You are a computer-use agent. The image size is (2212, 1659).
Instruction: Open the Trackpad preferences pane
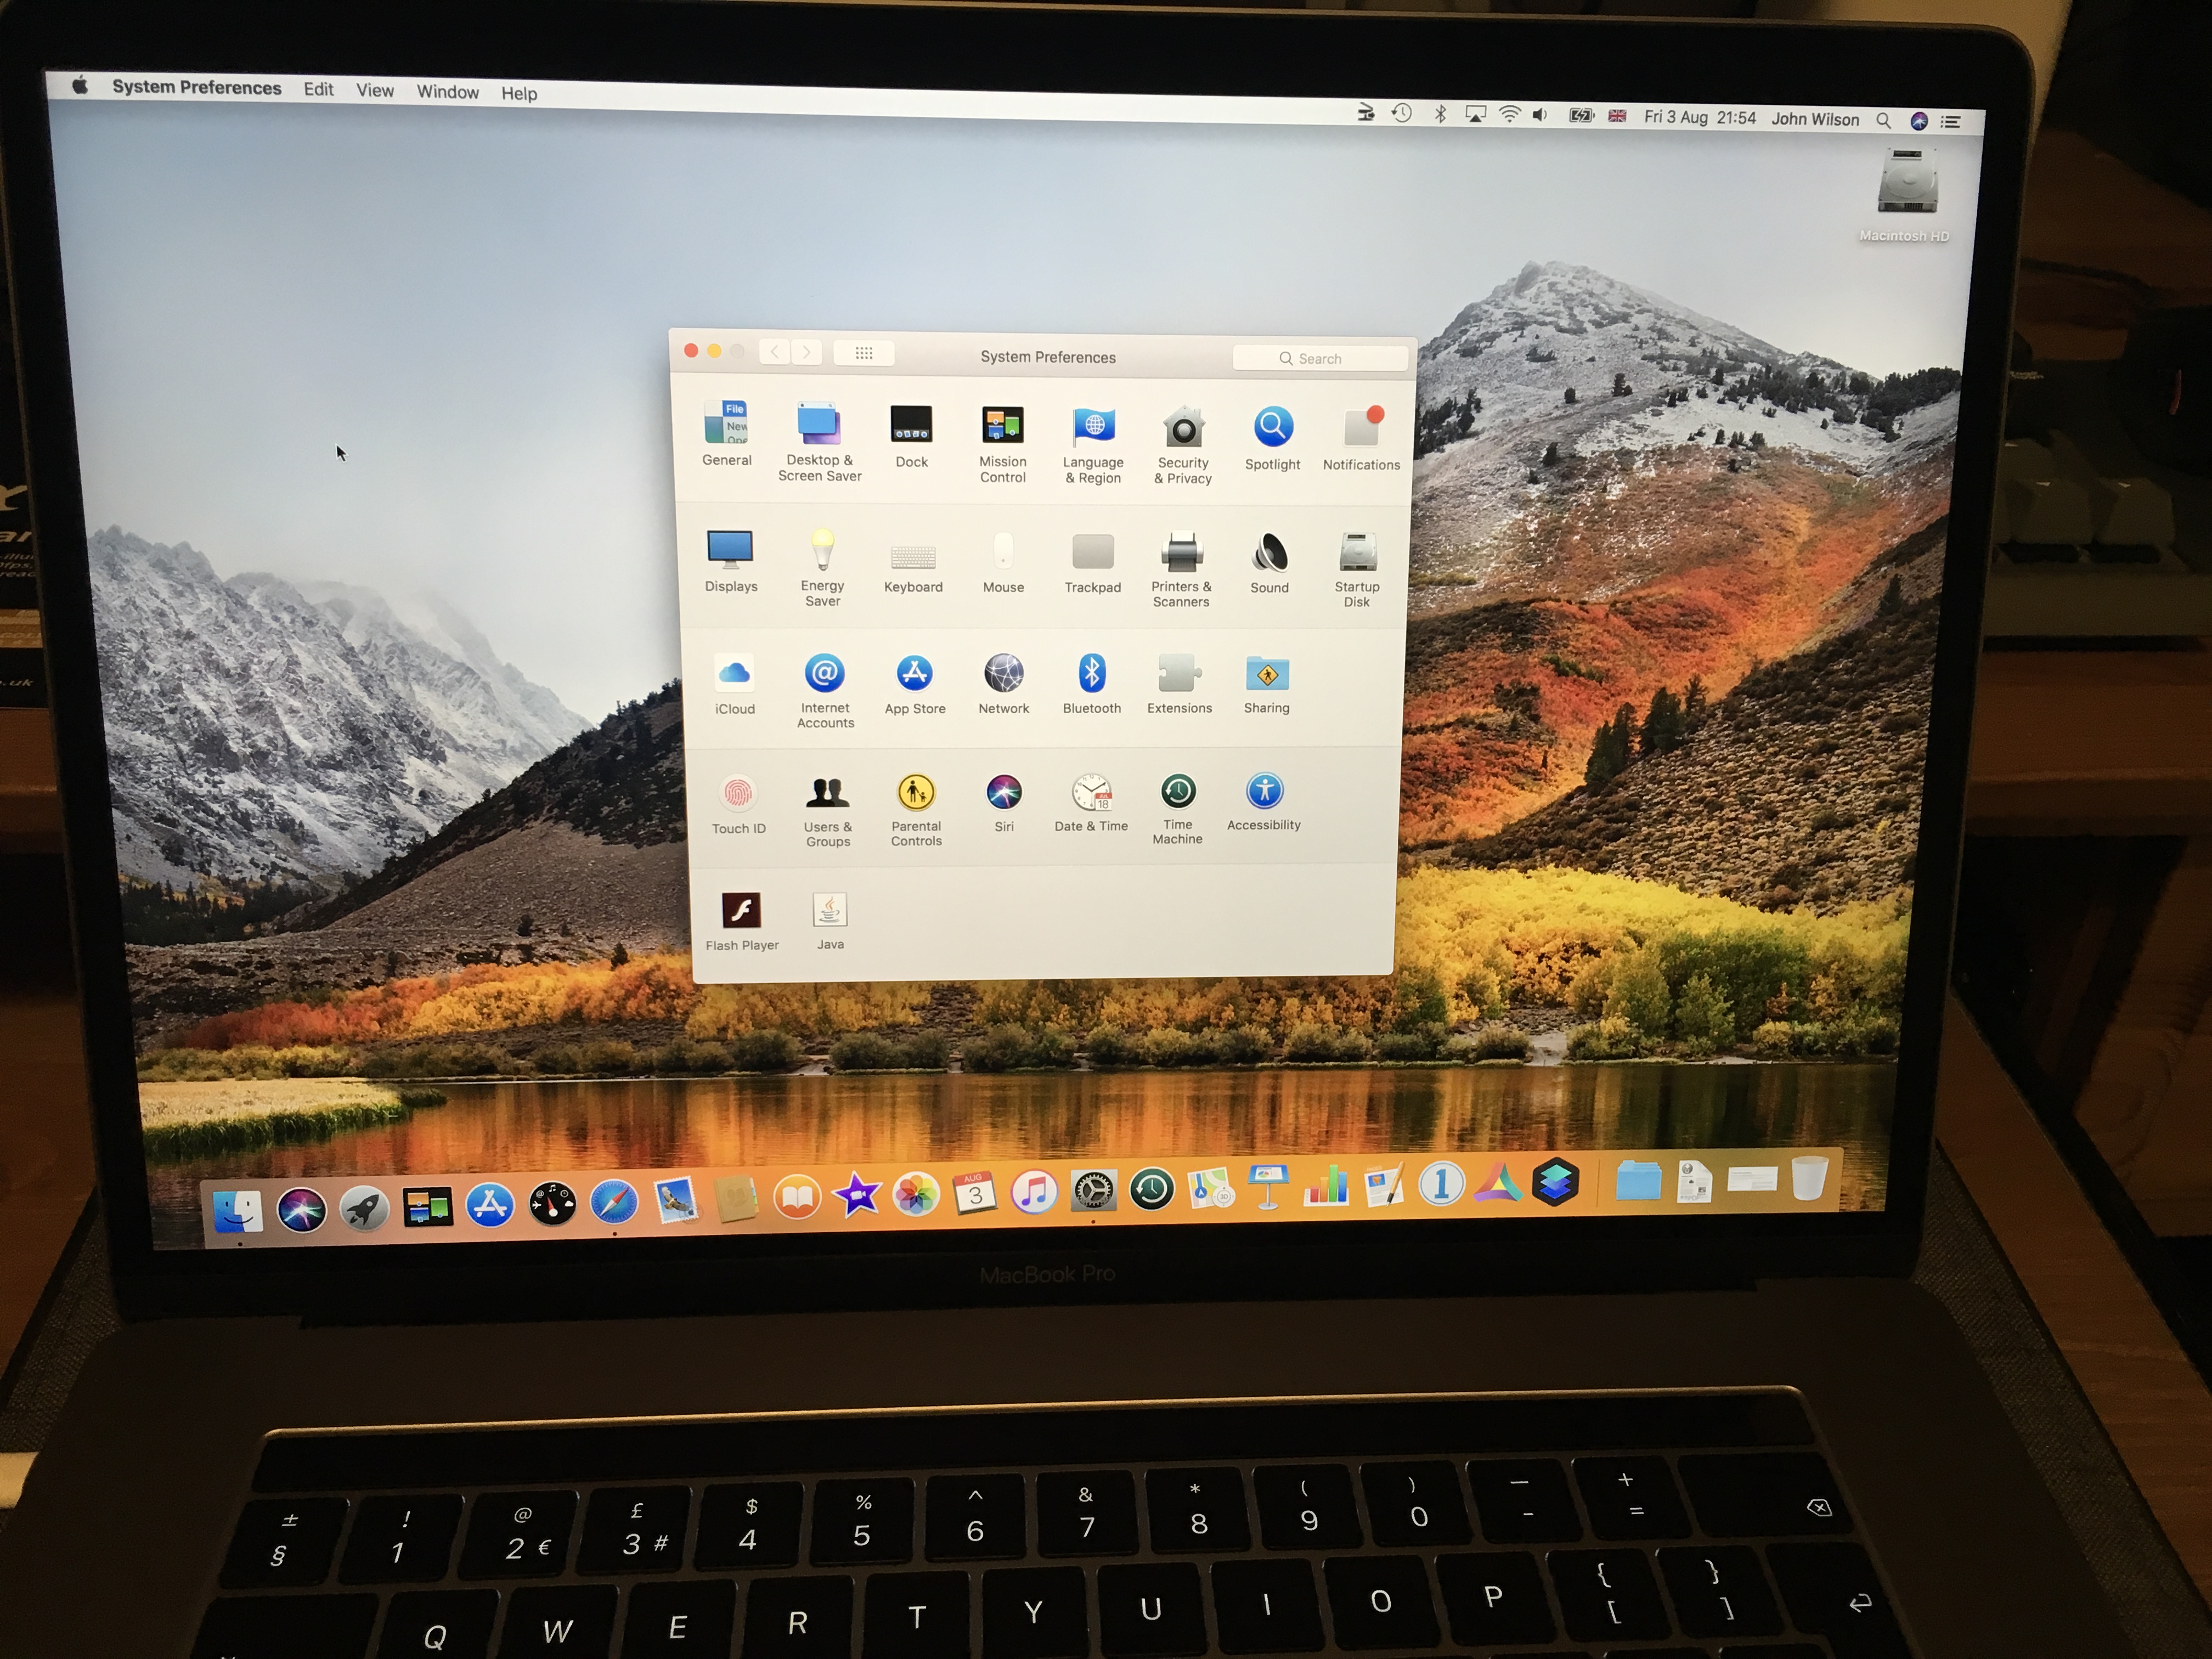click(x=1093, y=563)
